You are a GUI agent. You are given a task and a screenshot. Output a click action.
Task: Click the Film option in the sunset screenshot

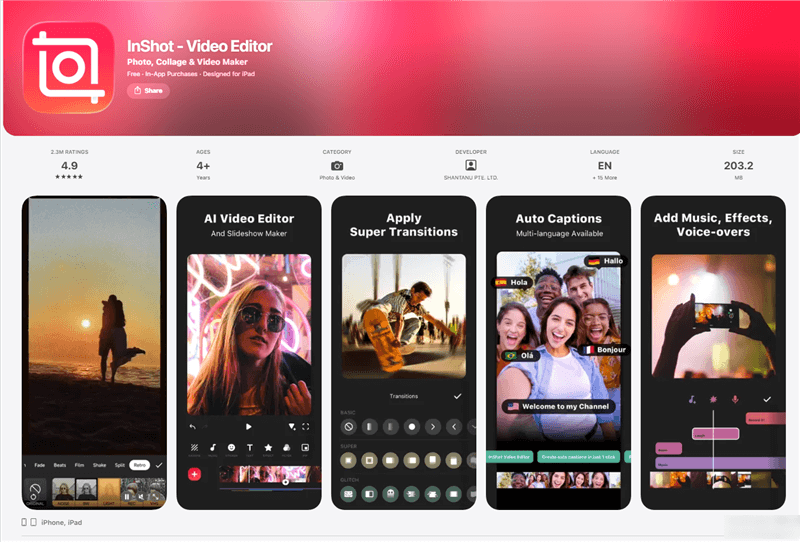[79, 465]
